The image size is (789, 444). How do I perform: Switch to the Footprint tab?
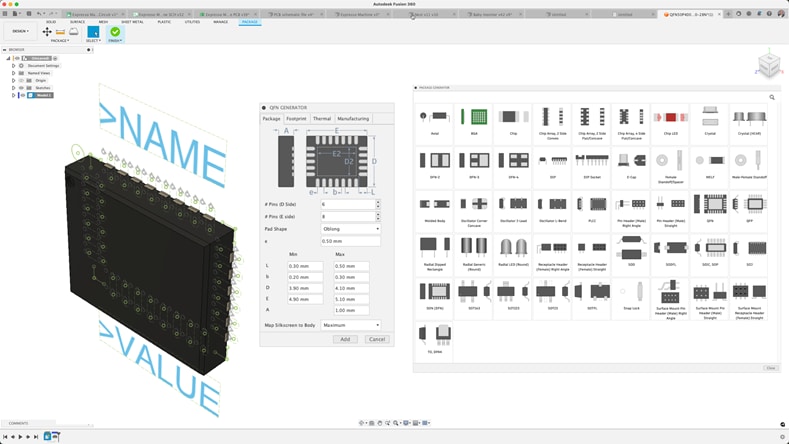coord(296,119)
